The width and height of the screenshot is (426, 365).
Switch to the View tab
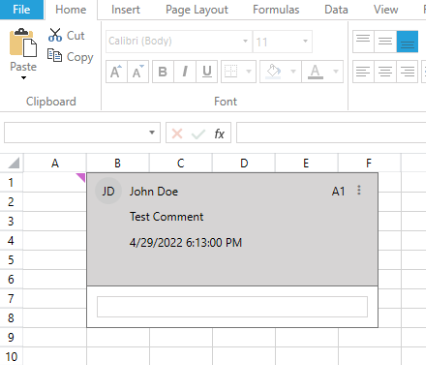click(x=386, y=10)
